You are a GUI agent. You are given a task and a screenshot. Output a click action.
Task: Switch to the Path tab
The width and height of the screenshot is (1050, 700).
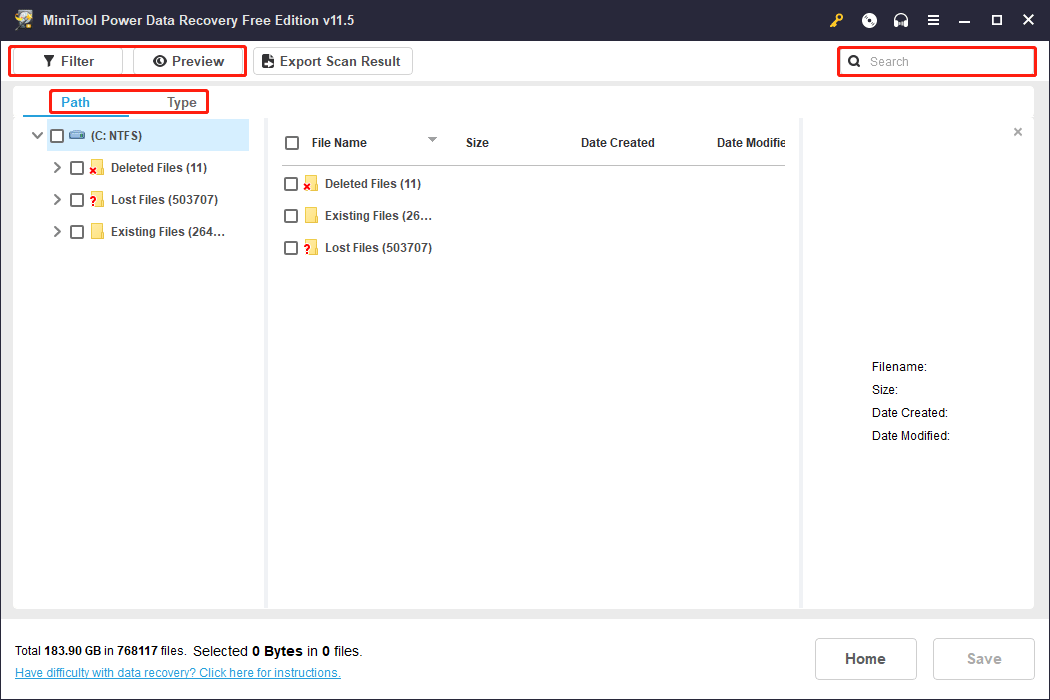[x=76, y=102]
